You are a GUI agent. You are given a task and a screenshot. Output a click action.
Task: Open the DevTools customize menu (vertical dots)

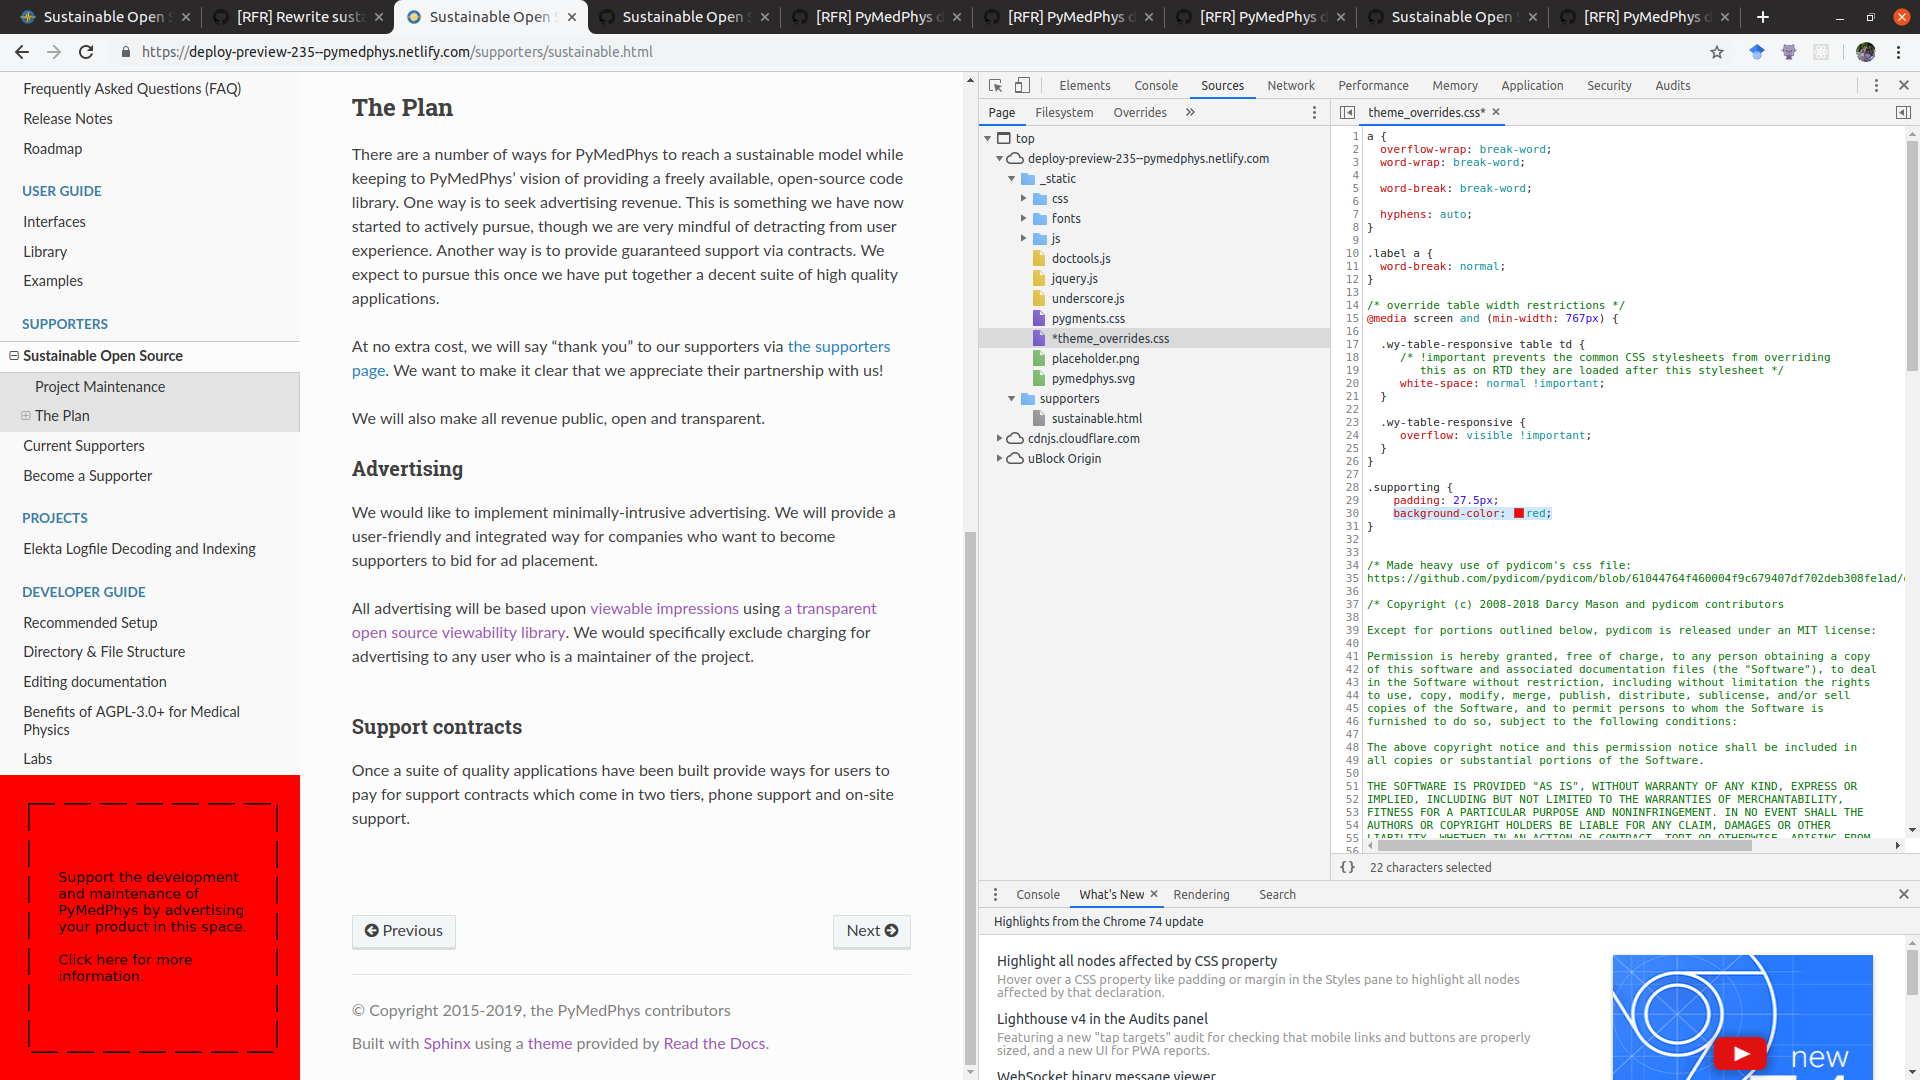(x=1877, y=86)
